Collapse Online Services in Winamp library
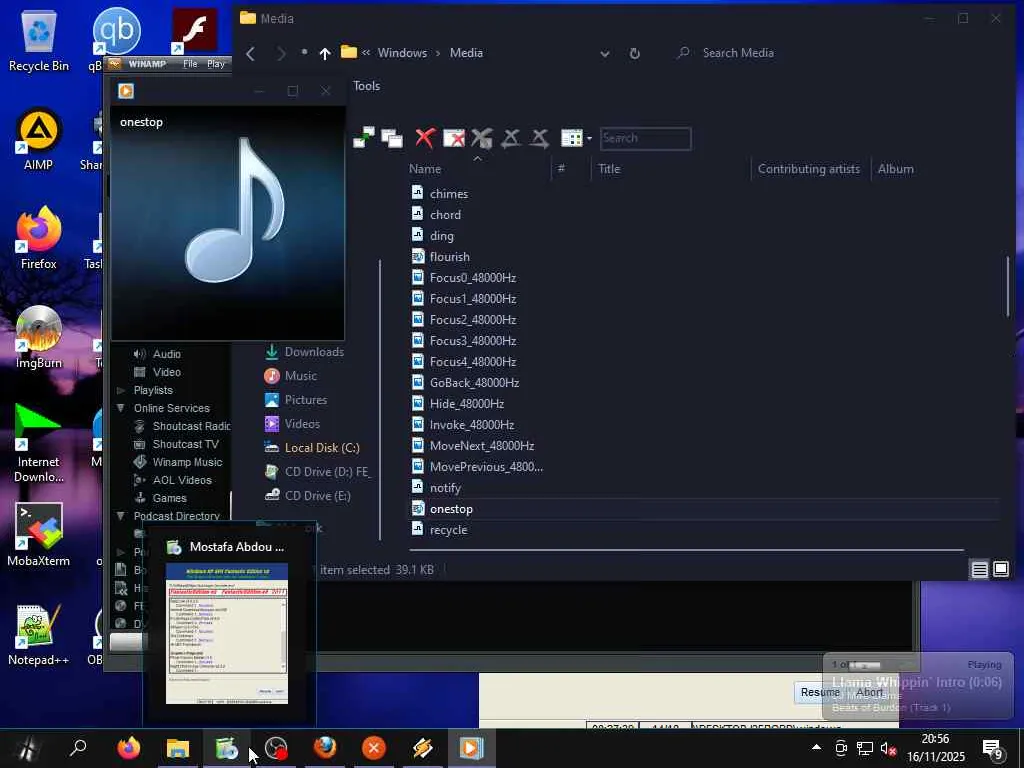This screenshot has width=1024, height=768. tap(121, 408)
